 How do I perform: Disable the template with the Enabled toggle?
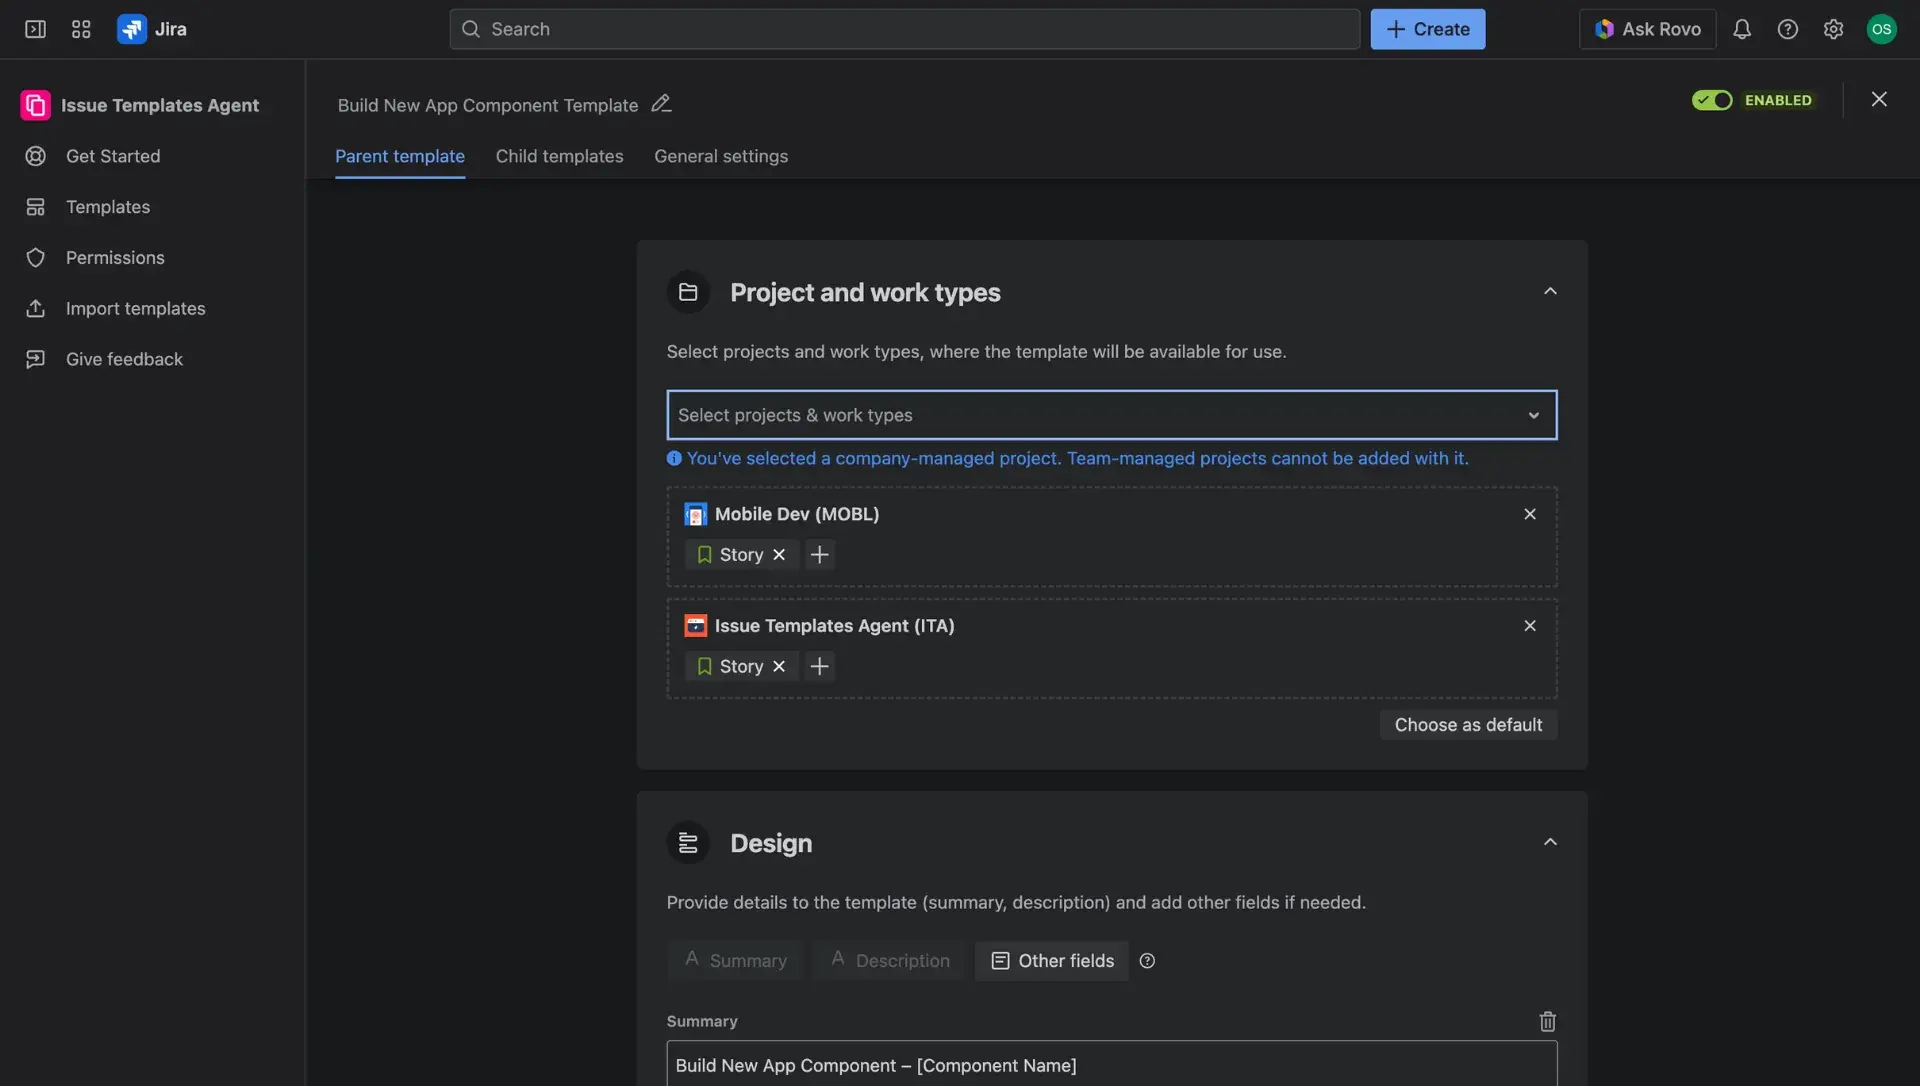(1713, 100)
